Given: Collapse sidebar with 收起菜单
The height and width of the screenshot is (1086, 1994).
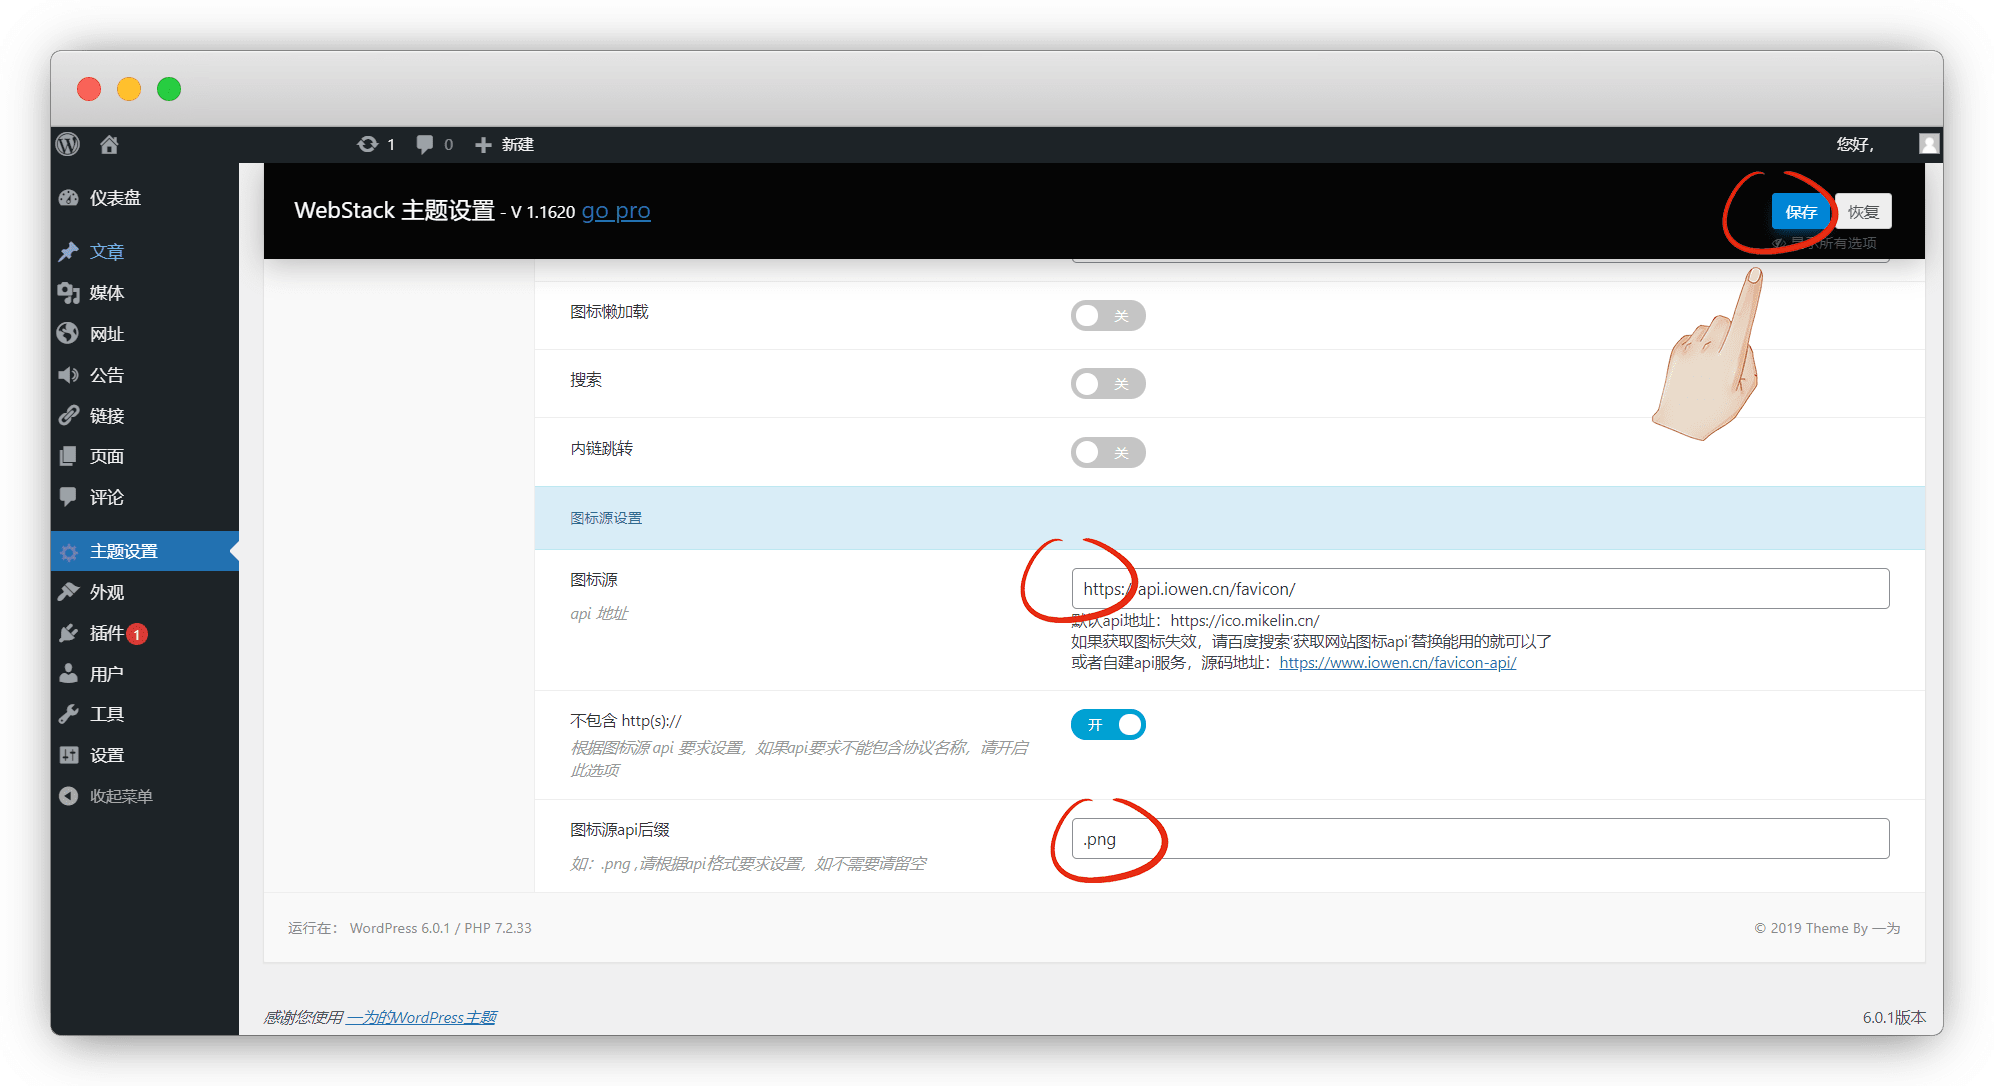Looking at the screenshot, I should tap(120, 796).
